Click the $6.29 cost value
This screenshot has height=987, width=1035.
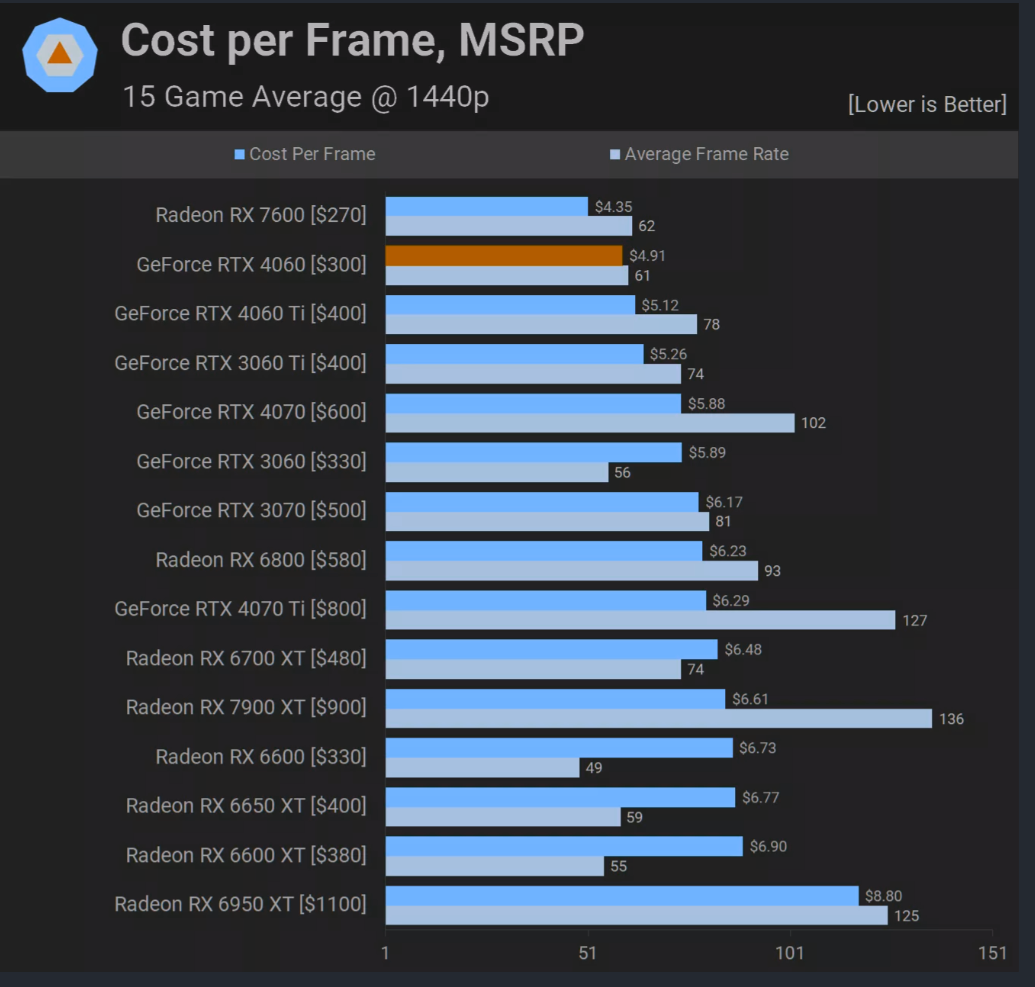click(731, 600)
